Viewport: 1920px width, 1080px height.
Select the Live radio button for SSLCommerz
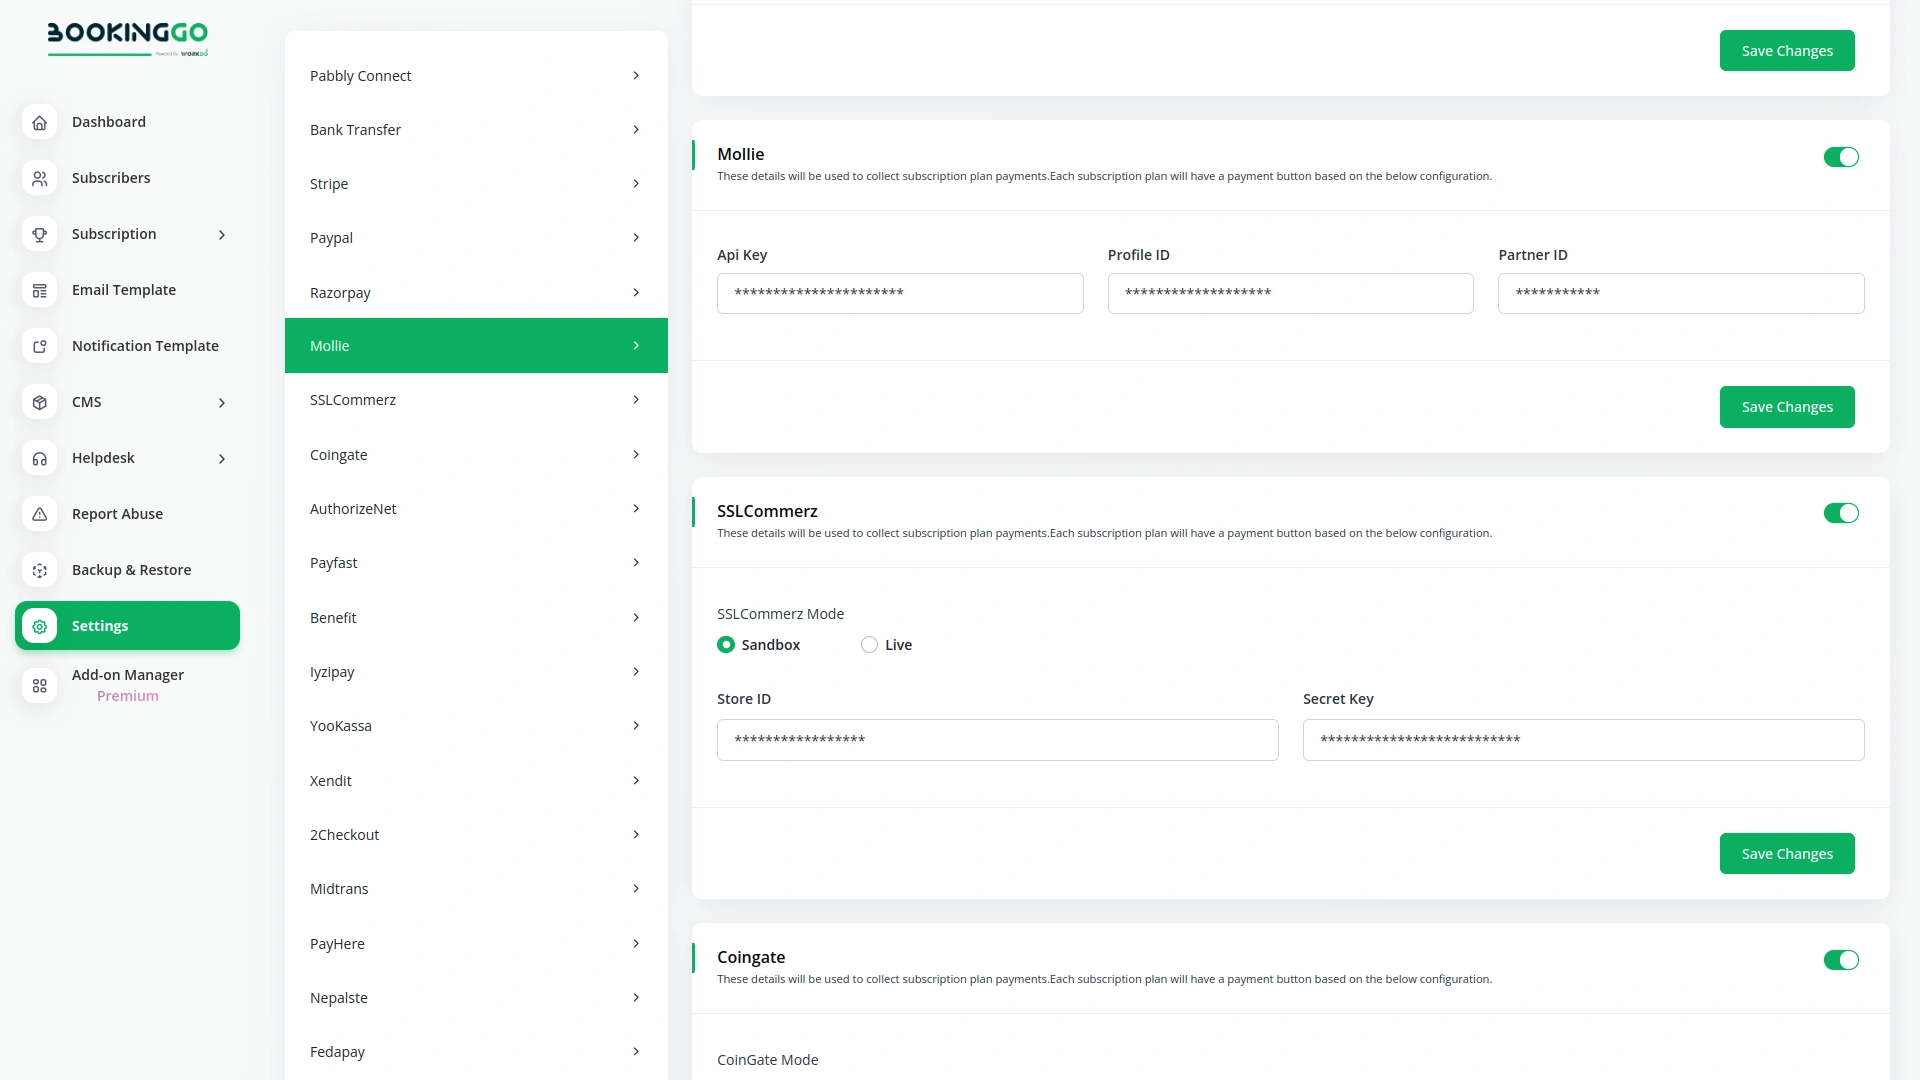click(x=868, y=645)
